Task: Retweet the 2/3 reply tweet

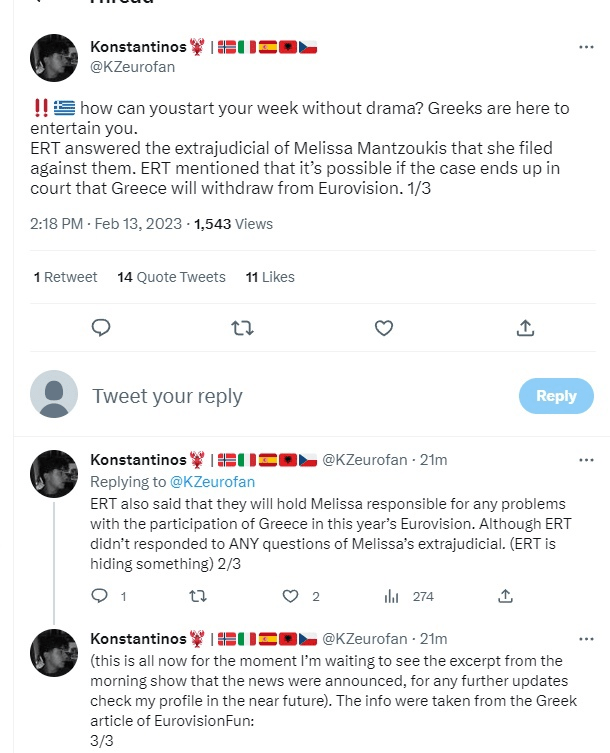Action: pyautogui.click(x=197, y=596)
